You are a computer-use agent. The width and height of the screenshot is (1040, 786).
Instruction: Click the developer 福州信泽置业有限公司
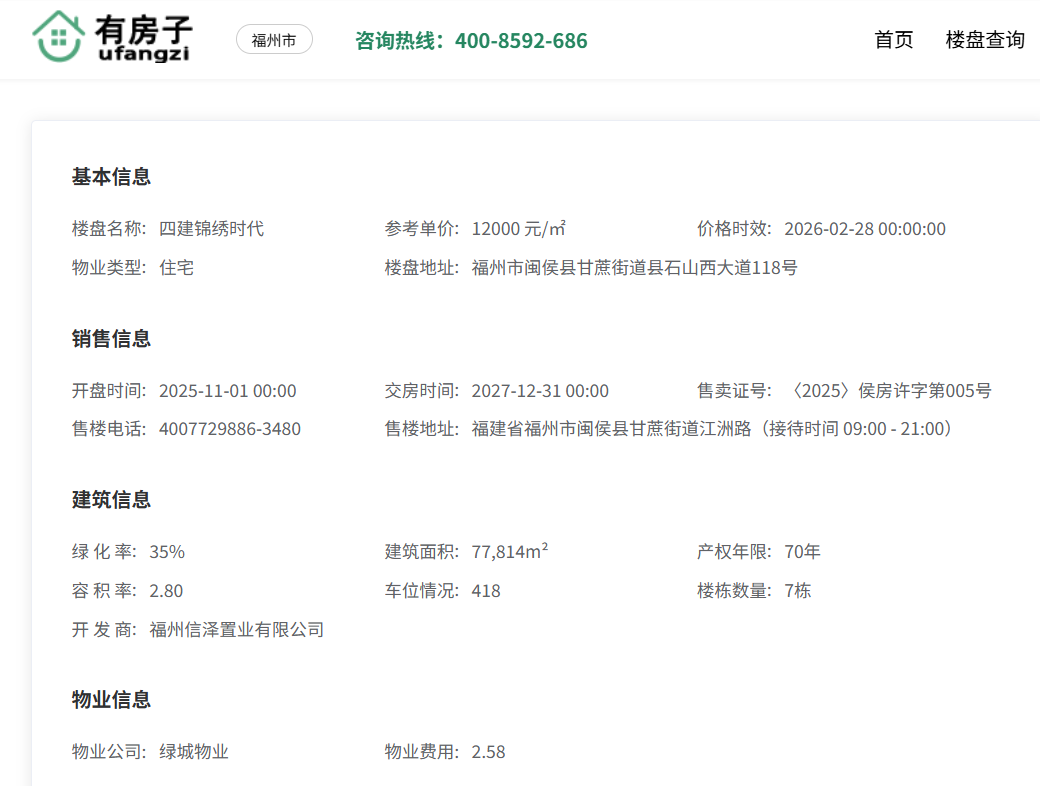237,630
